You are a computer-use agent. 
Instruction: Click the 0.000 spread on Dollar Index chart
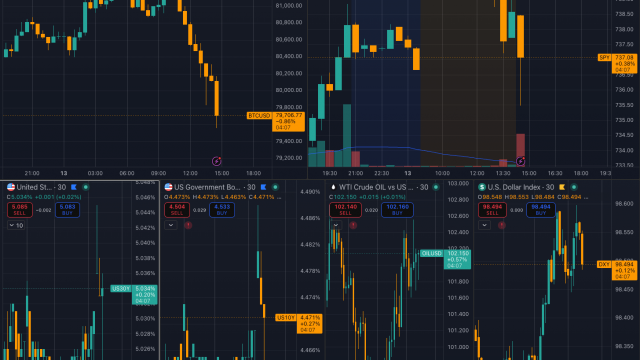pyautogui.click(x=516, y=210)
